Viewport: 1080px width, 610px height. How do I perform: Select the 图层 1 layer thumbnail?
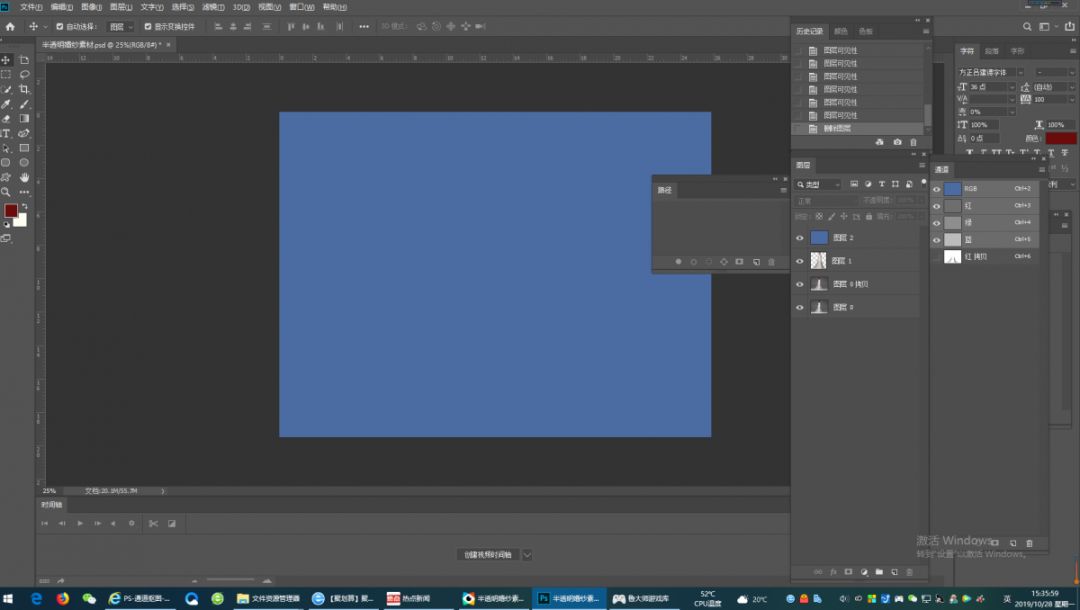click(x=819, y=261)
